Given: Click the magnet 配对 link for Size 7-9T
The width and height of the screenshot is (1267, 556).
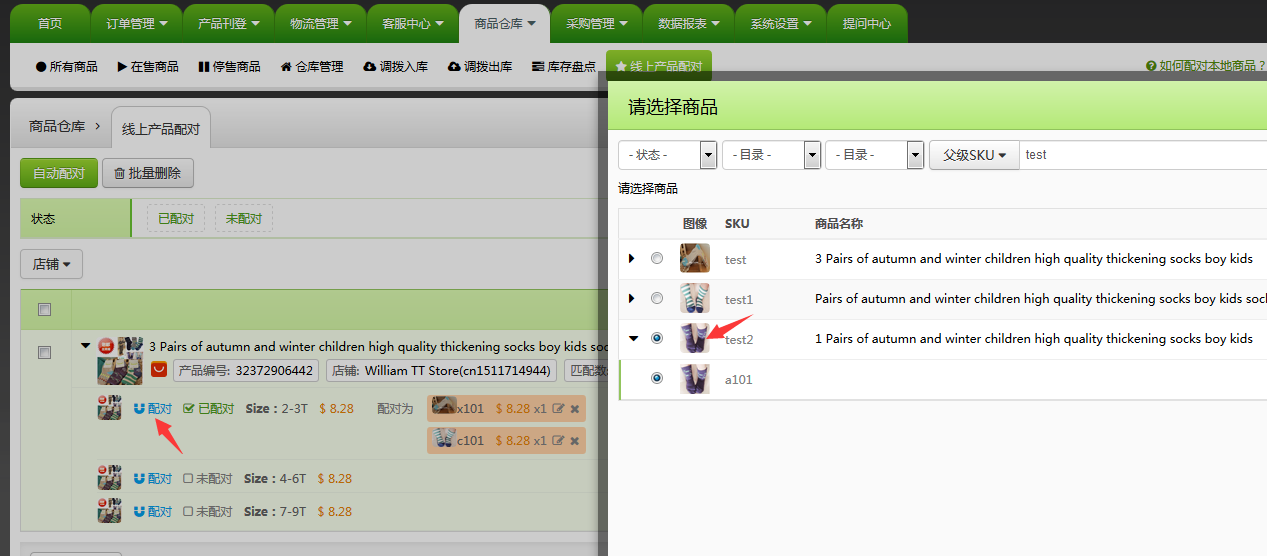Looking at the screenshot, I should [x=153, y=511].
